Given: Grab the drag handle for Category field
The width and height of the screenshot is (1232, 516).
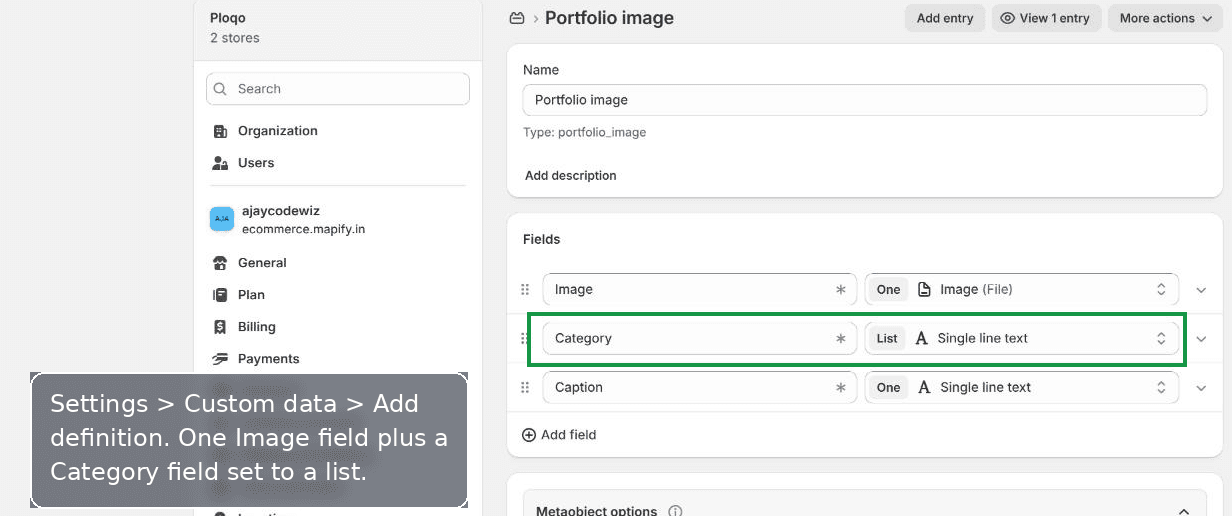Looking at the screenshot, I should [x=525, y=338].
